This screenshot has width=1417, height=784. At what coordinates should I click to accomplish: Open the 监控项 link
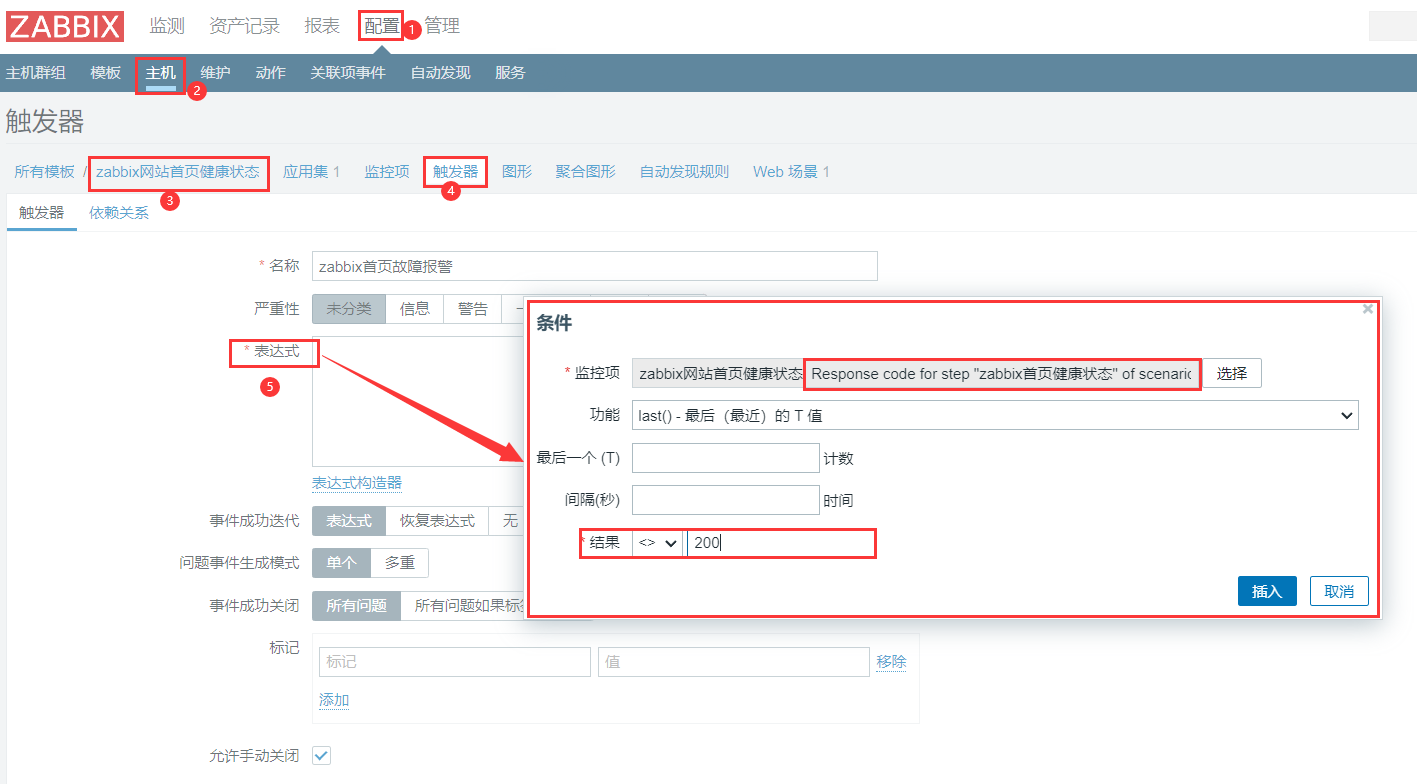pyautogui.click(x=387, y=172)
